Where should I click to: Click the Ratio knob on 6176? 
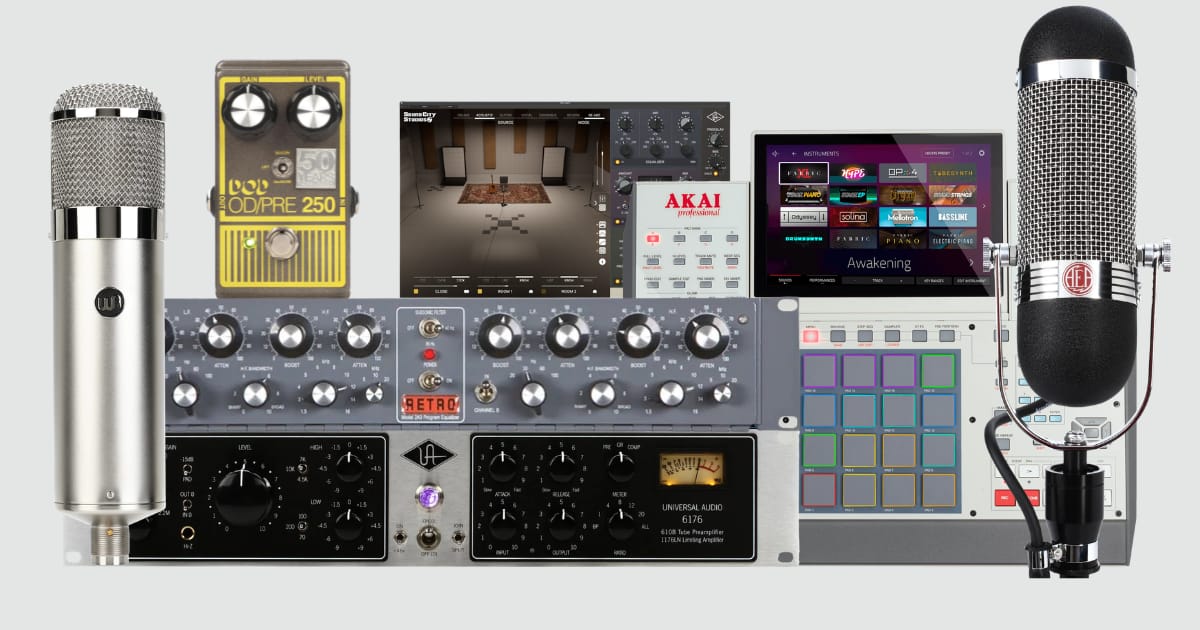click(622, 524)
